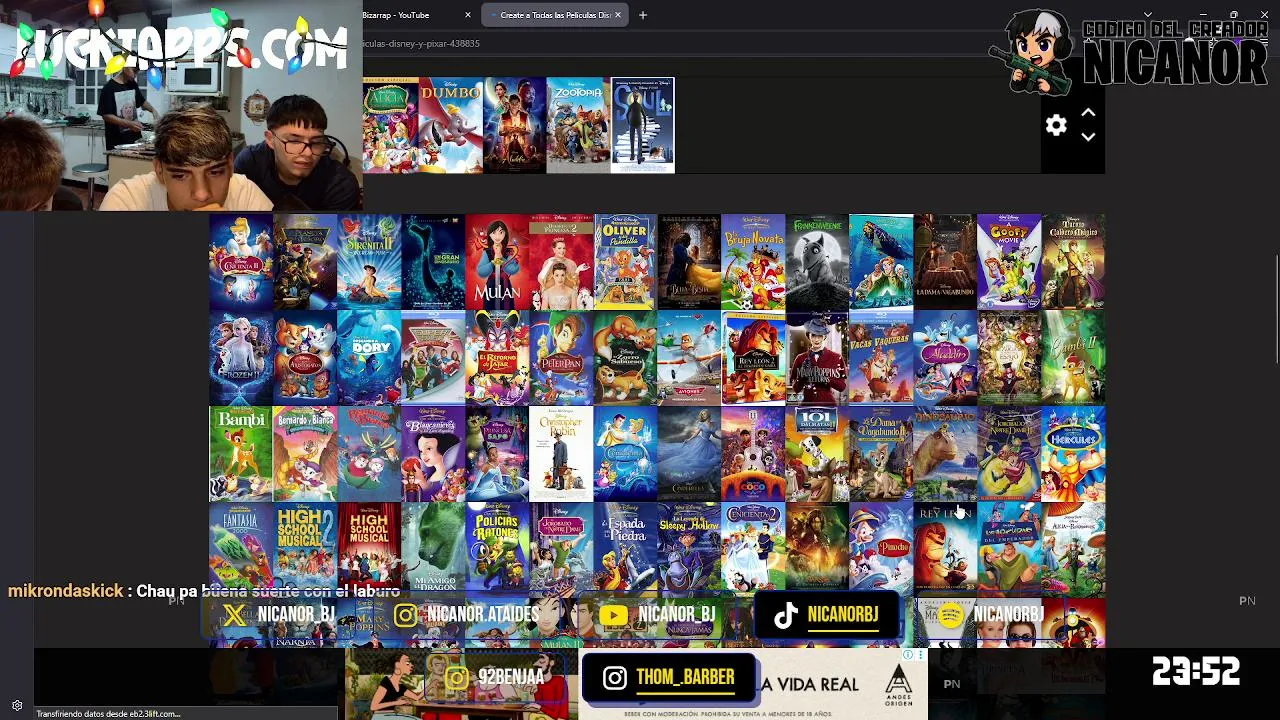Select the Taron y el Caldero Mágico poster

click(x=1073, y=261)
